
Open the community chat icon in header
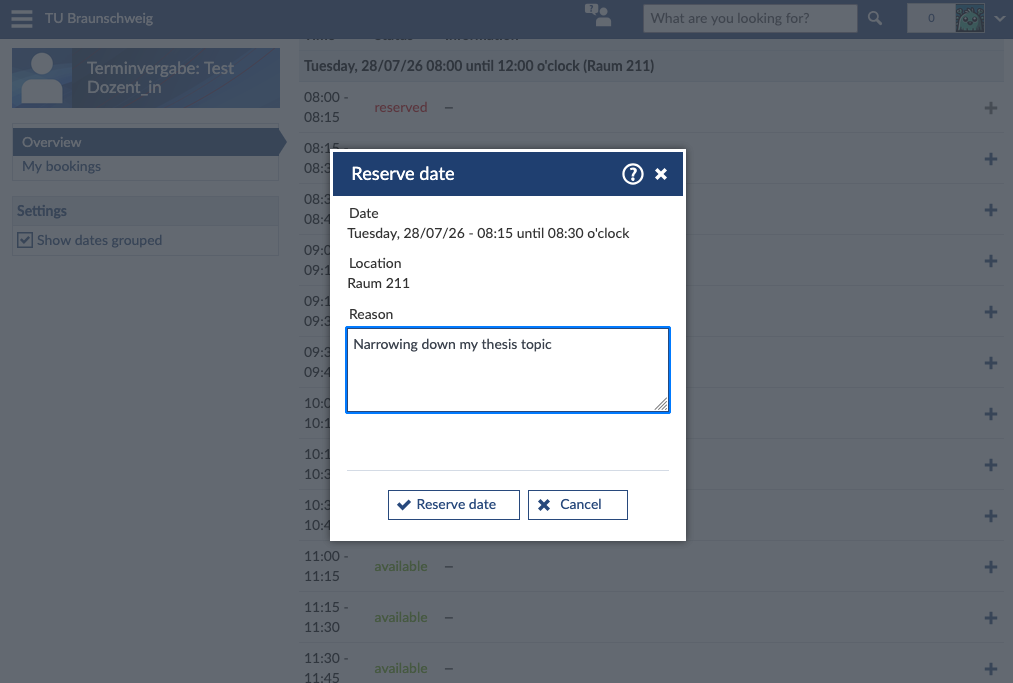[598, 16]
